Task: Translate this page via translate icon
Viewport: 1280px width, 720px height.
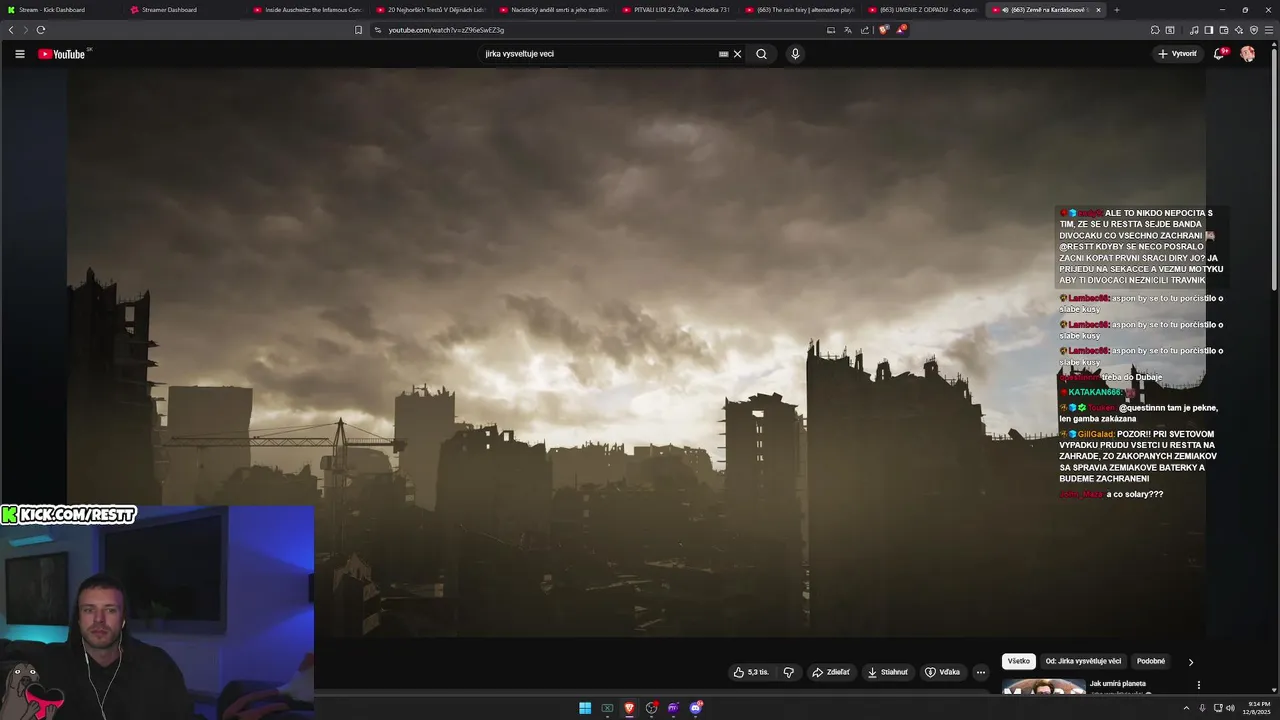Action: pyautogui.click(x=848, y=30)
